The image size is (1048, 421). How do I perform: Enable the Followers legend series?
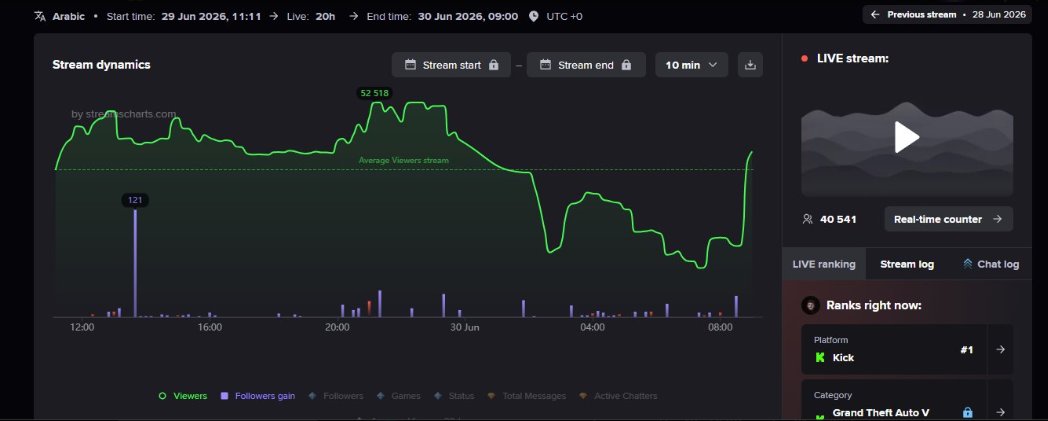(x=336, y=396)
